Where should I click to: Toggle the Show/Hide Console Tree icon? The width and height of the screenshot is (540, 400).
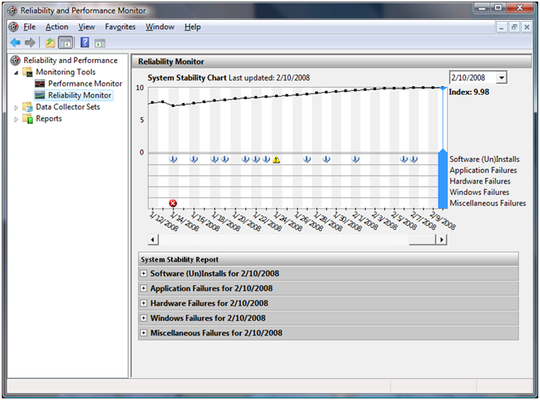(x=65, y=43)
